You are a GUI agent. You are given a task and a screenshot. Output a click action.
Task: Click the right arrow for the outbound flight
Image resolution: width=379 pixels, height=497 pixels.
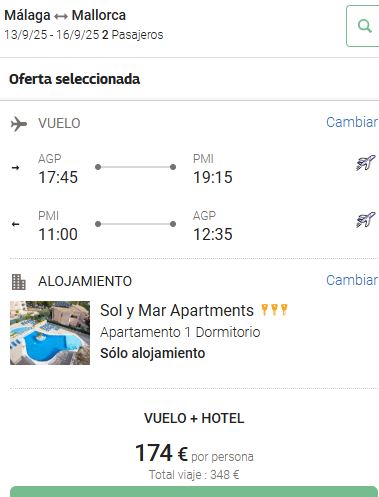tap(15, 167)
